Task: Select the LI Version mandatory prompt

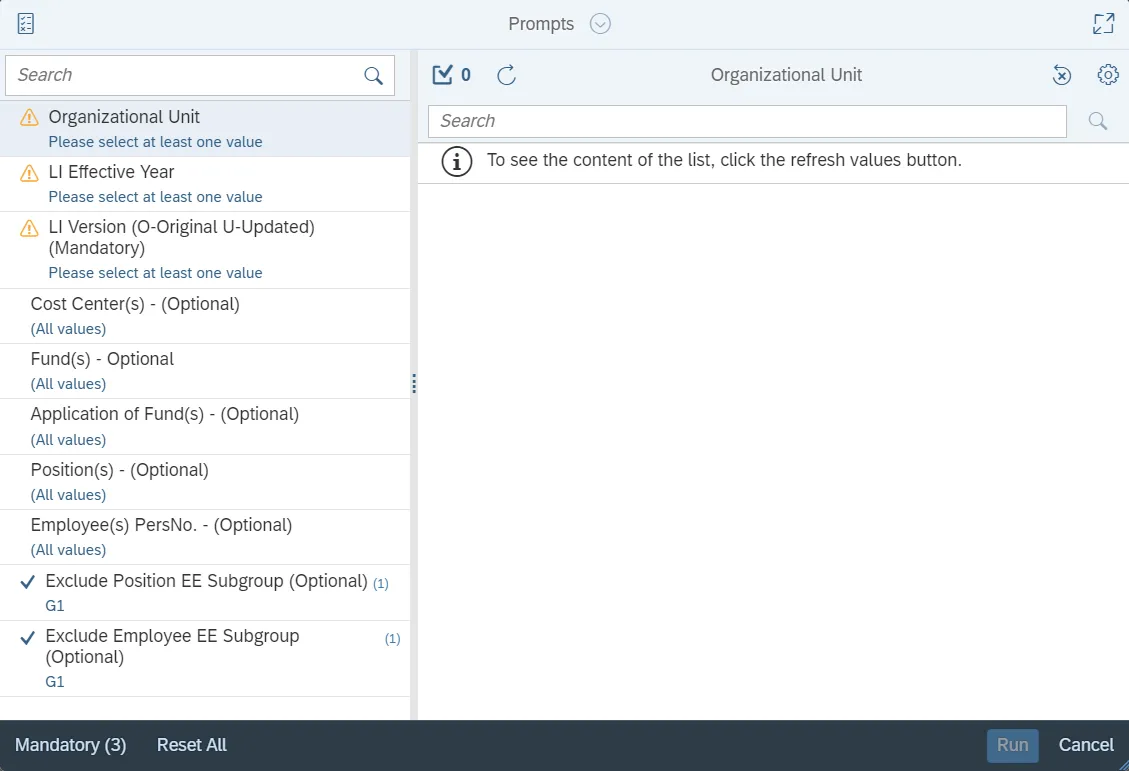Action: tap(181, 237)
